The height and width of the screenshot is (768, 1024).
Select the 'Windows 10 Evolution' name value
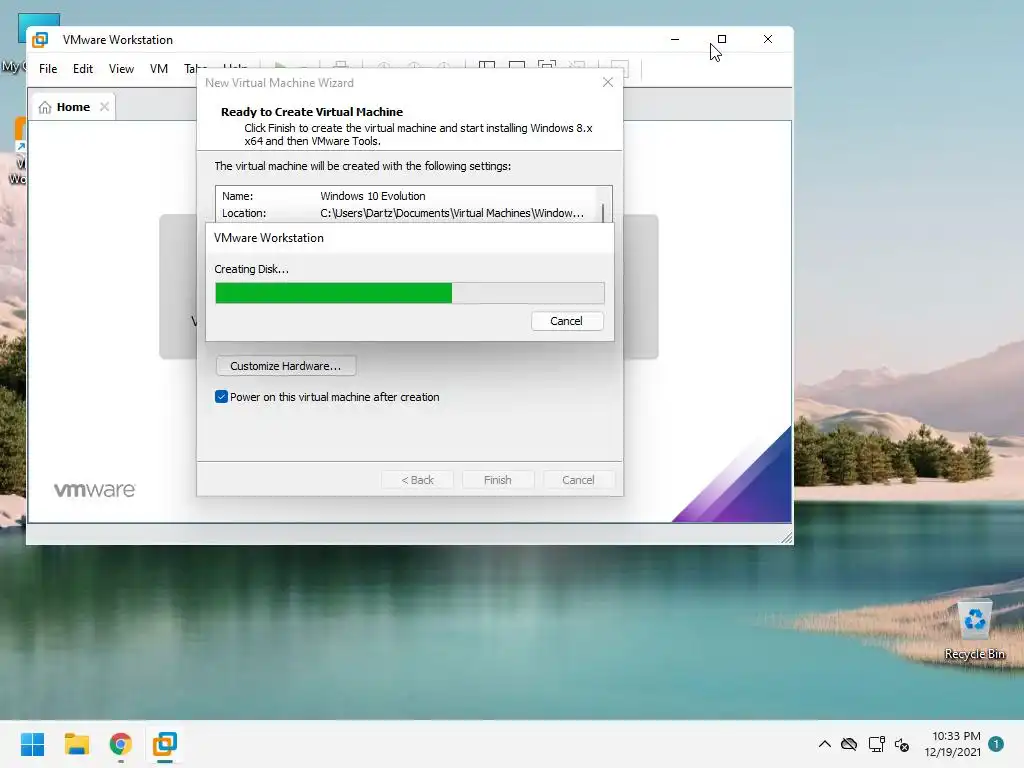tap(372, 196)
